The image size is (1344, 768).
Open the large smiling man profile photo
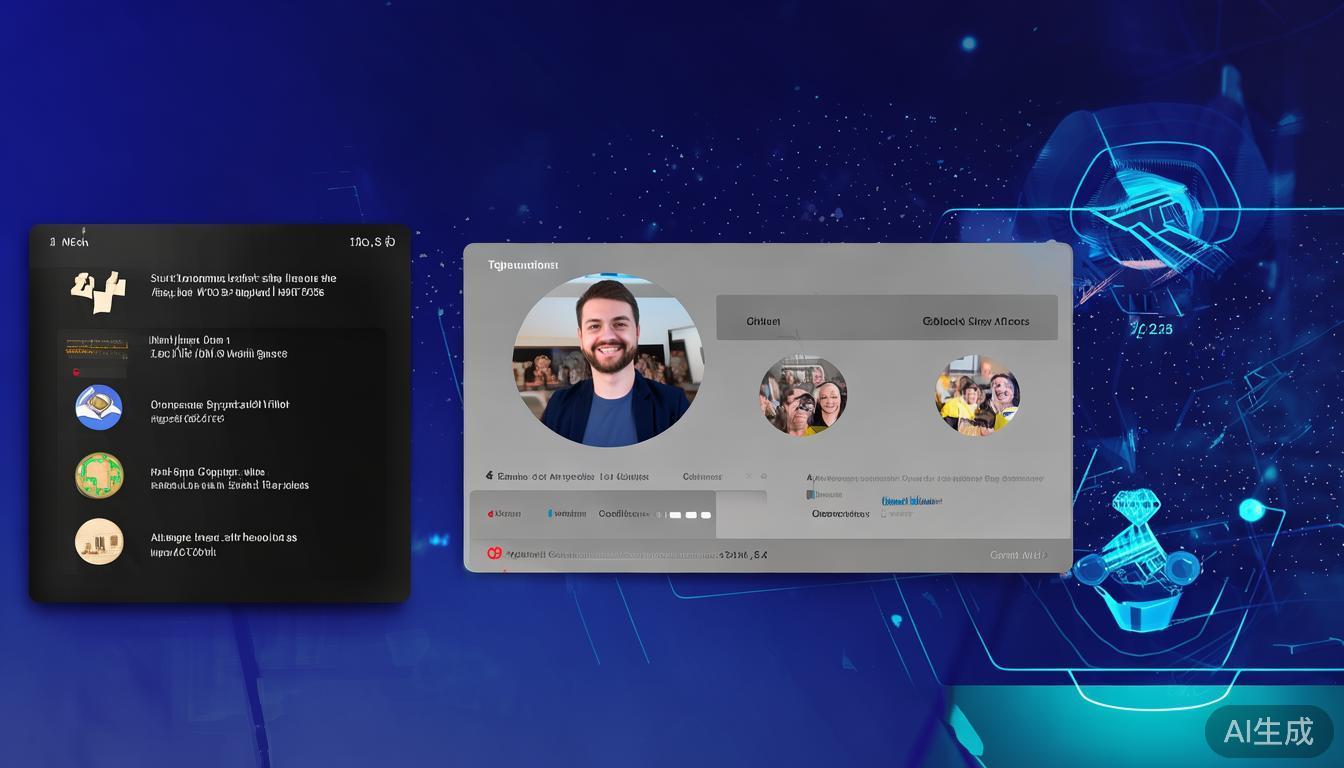click(x=608, y=361)
